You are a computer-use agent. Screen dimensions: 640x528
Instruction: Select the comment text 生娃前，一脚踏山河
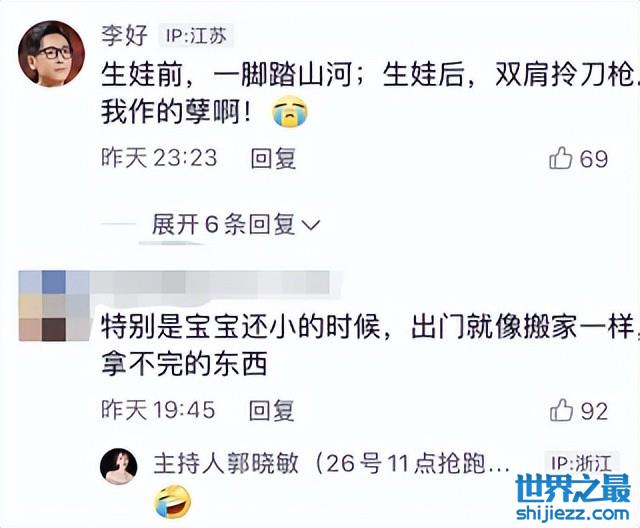[x=227, y=75]
